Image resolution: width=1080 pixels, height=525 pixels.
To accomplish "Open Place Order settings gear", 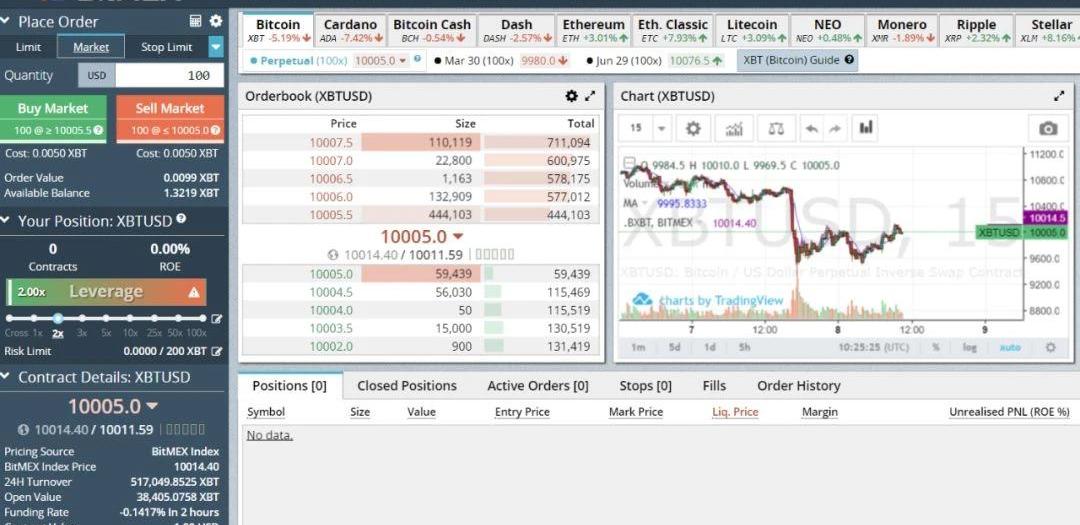I will (x=216, y=21).
